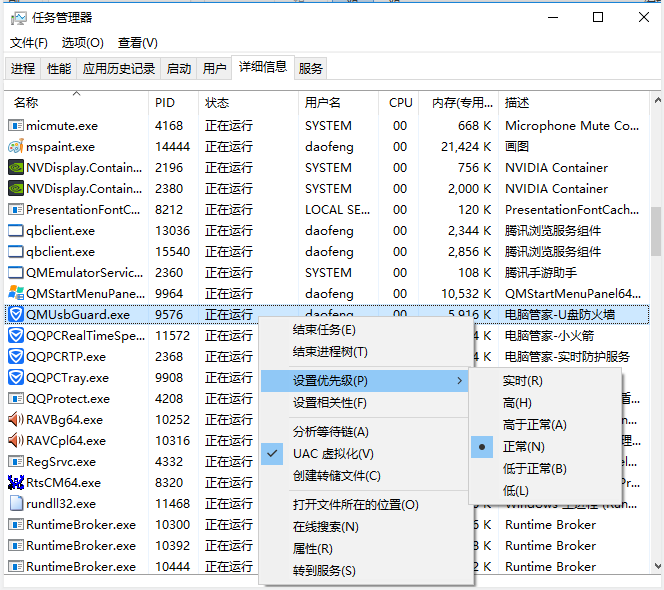Image resolution: width=664 pixels, height=590 pixels.
Task: Switch to the 用户 tab
Action: click(x=214, y=68)
